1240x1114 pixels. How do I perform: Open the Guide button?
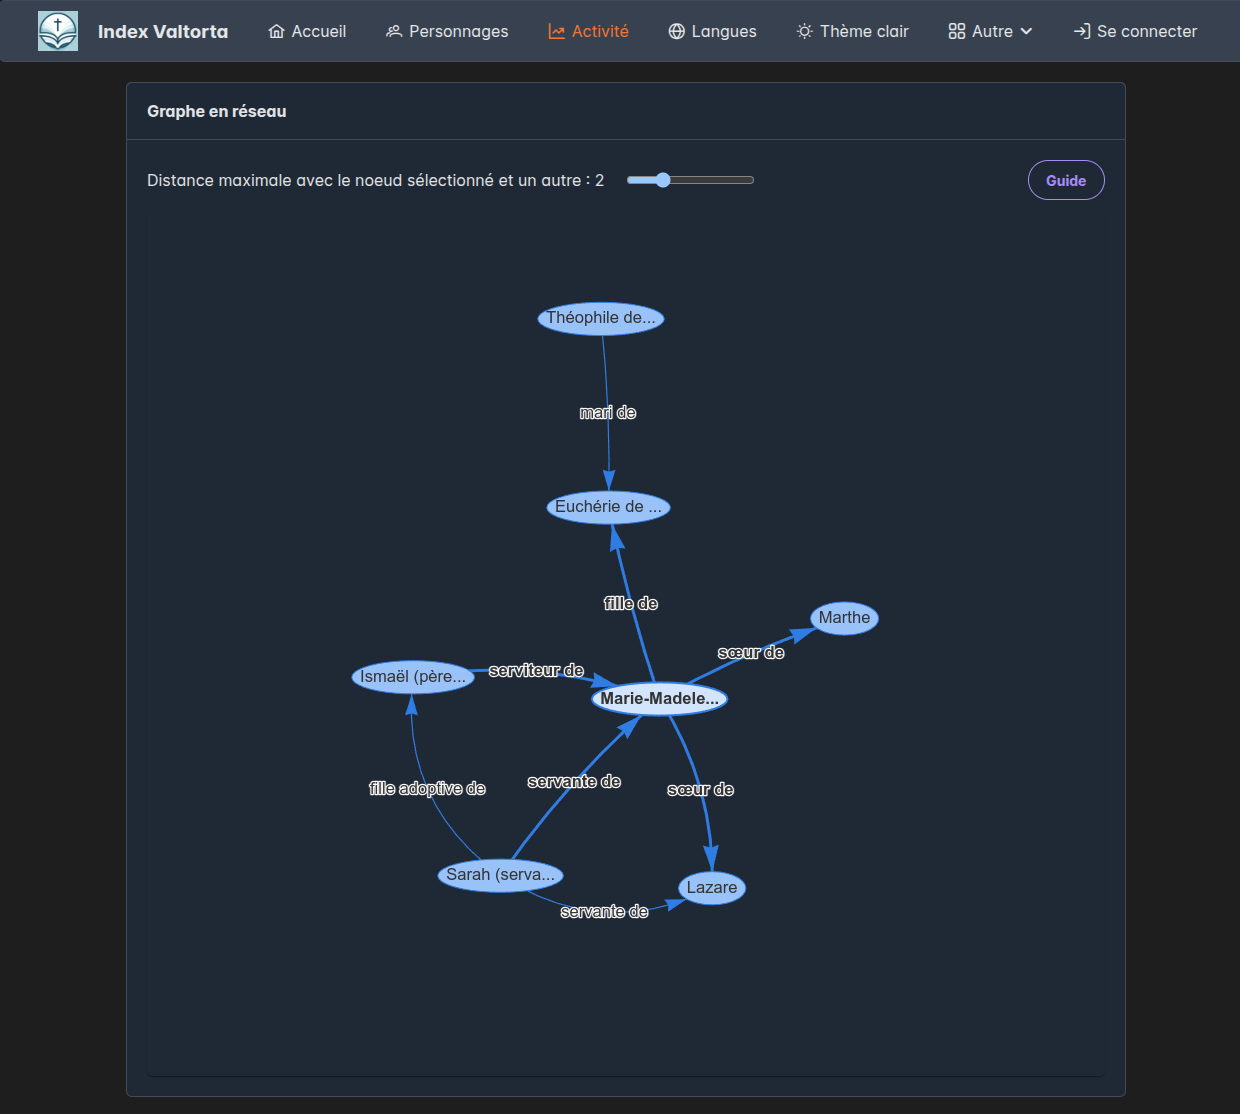[x=1066, y=181]
